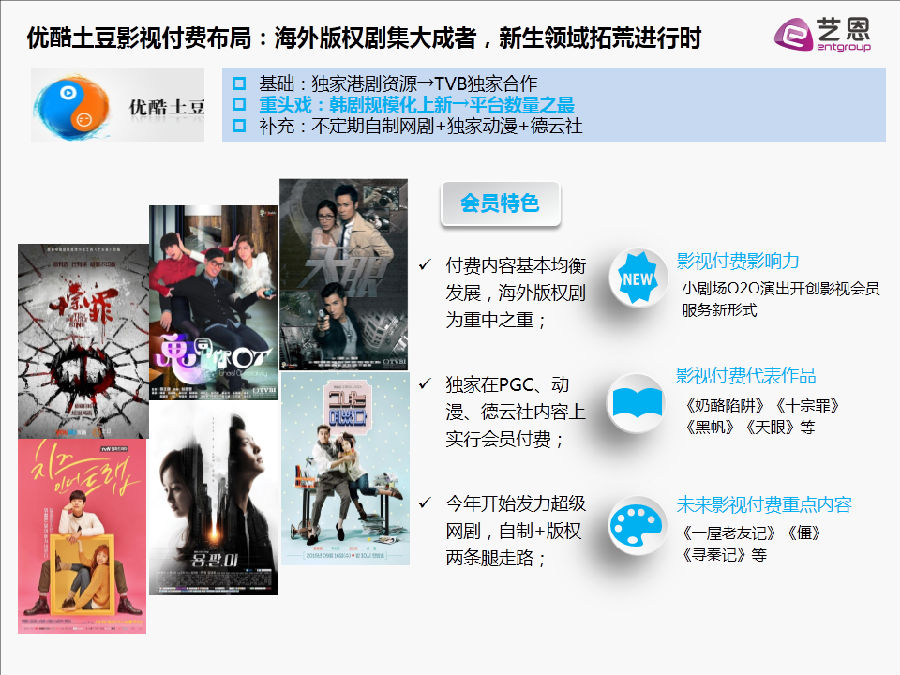Open the Yong-pal Korean drama poster
Viewport: 900px width, 675px height.
[214, 497]
